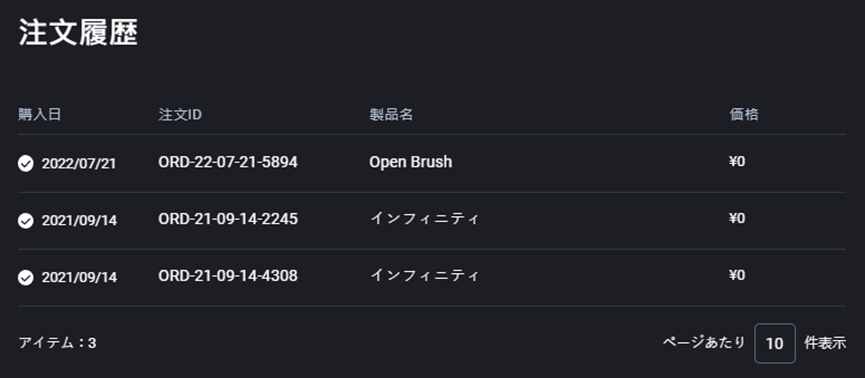Select インフィニティ in the ORD-21-09-14-4308 row
The height and width of the screenshot is (378, 865).
click(x=424, y=275)
